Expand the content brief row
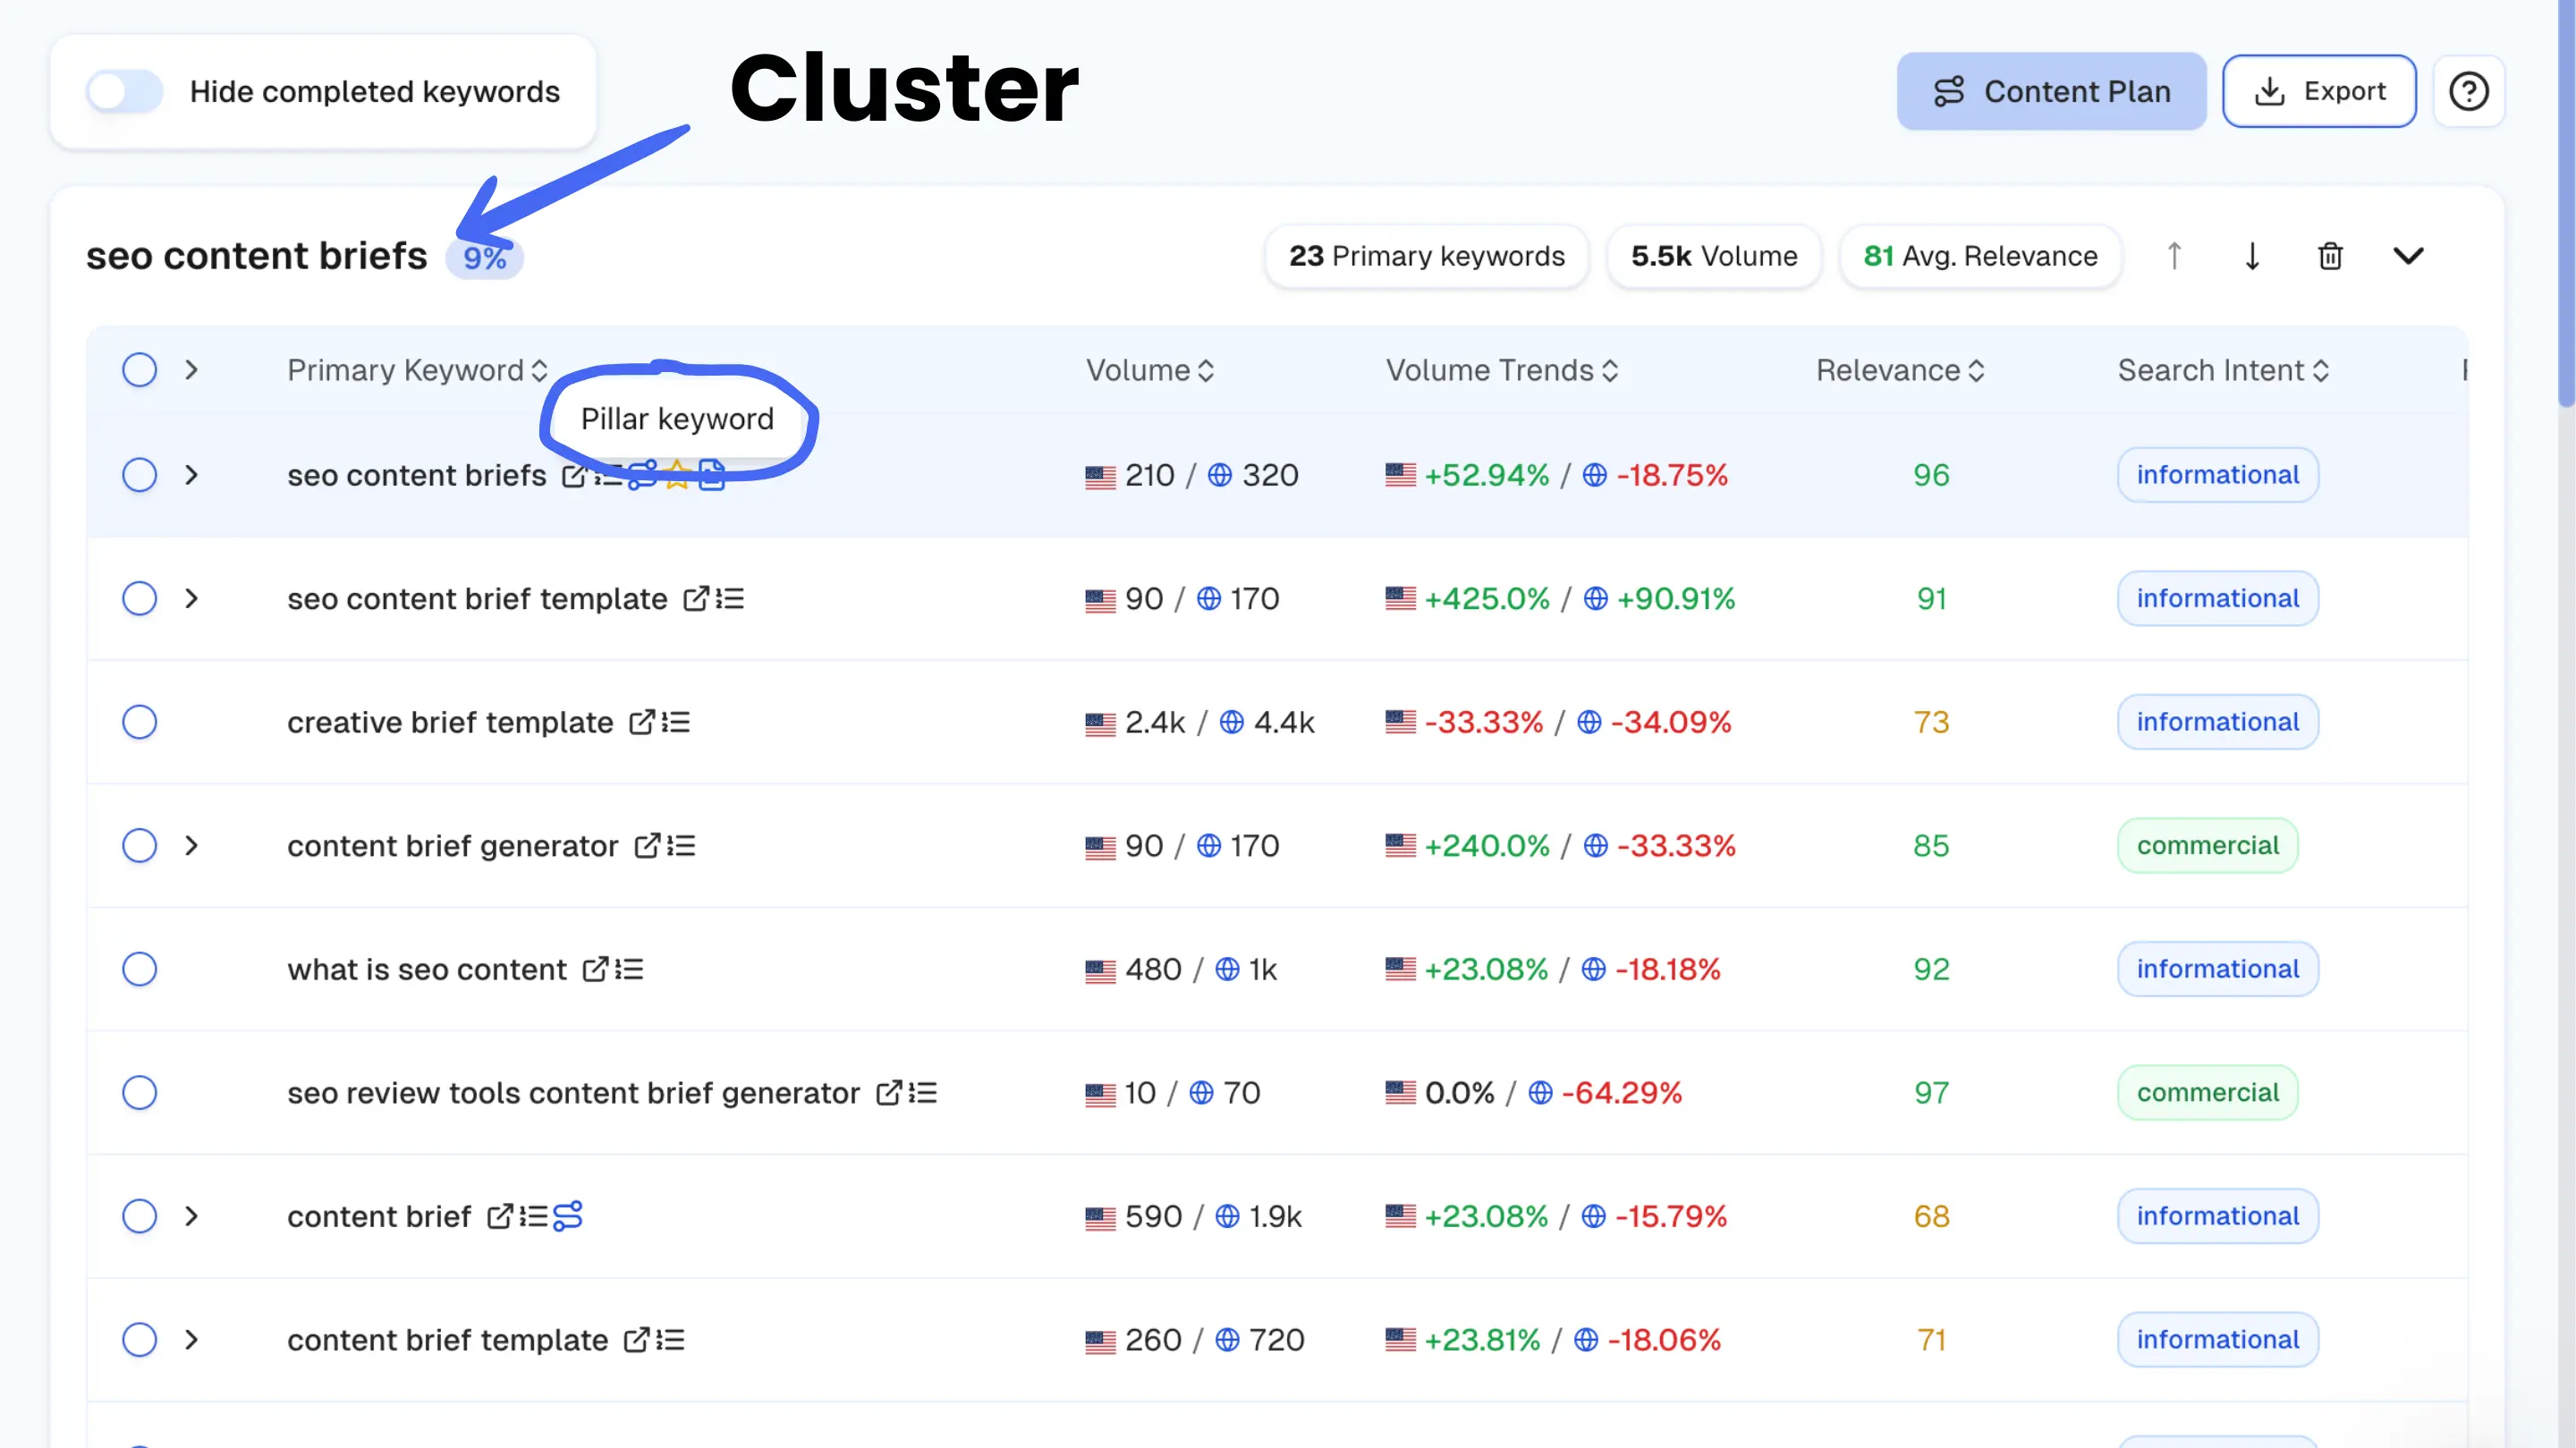The height and width of the screenshot is (1448, 2576). [191, 1216]
